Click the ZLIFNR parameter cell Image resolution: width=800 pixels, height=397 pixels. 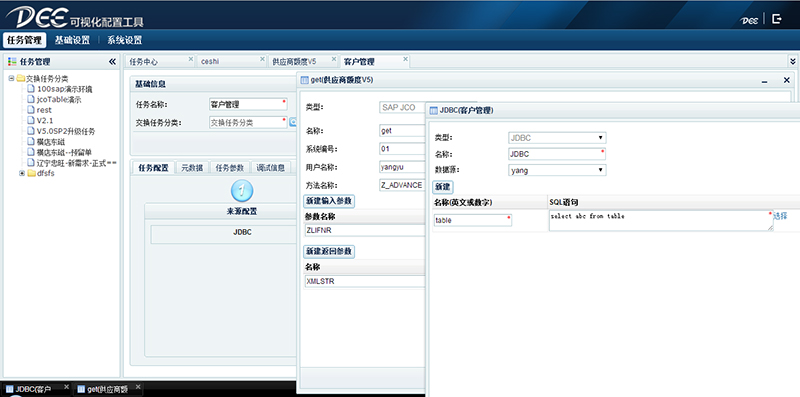[x=364, y=231]
